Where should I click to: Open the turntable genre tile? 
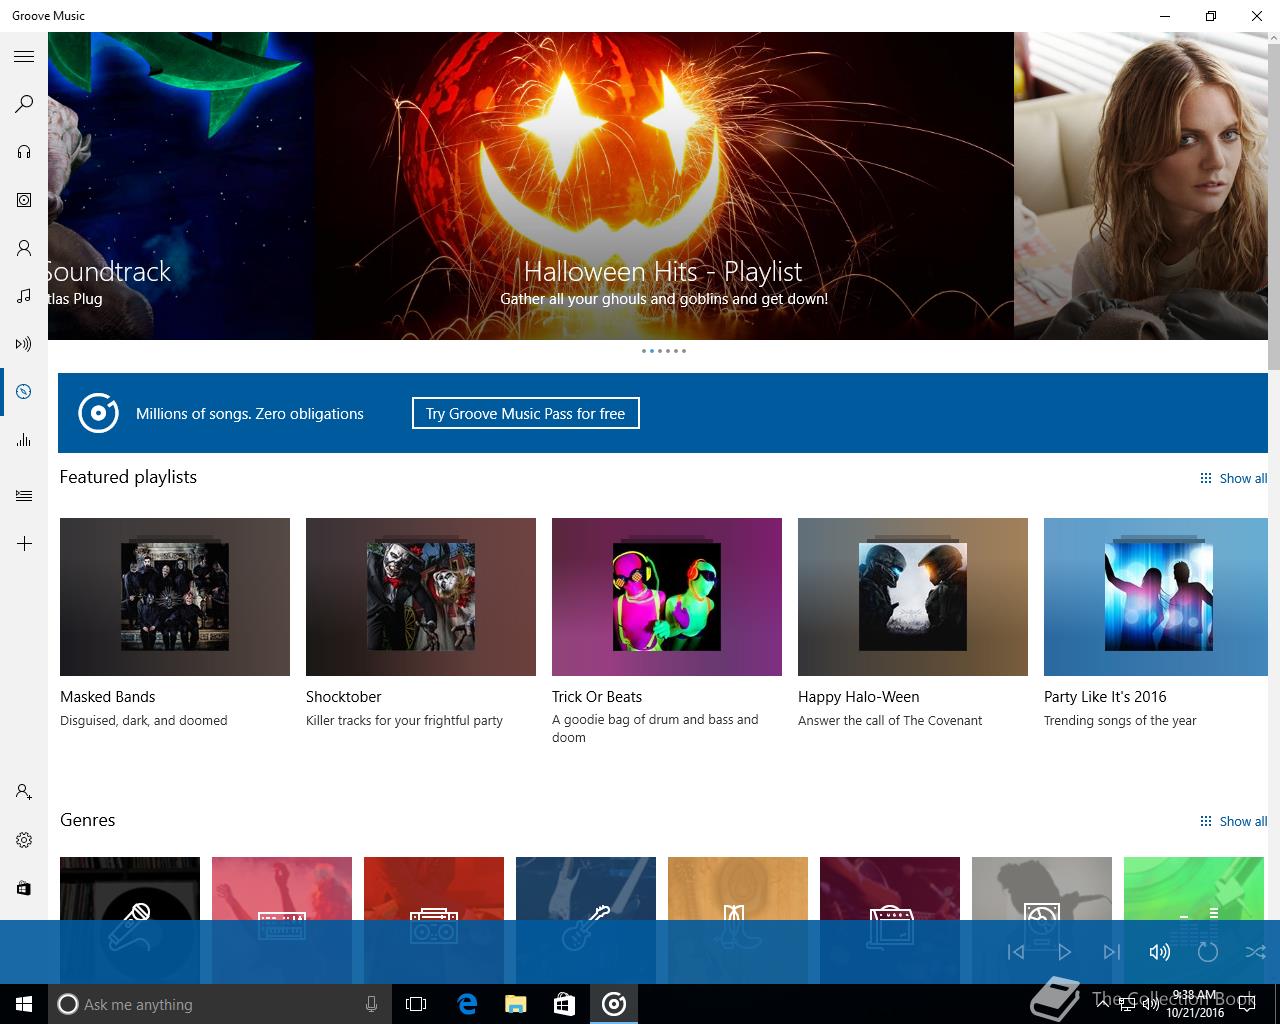click(x=1042, y=920)
